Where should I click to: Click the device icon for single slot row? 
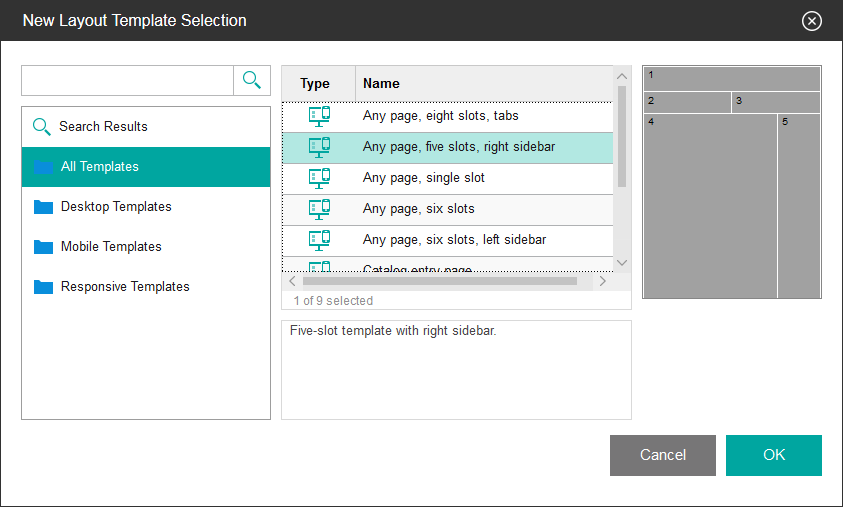click(319, 178)
